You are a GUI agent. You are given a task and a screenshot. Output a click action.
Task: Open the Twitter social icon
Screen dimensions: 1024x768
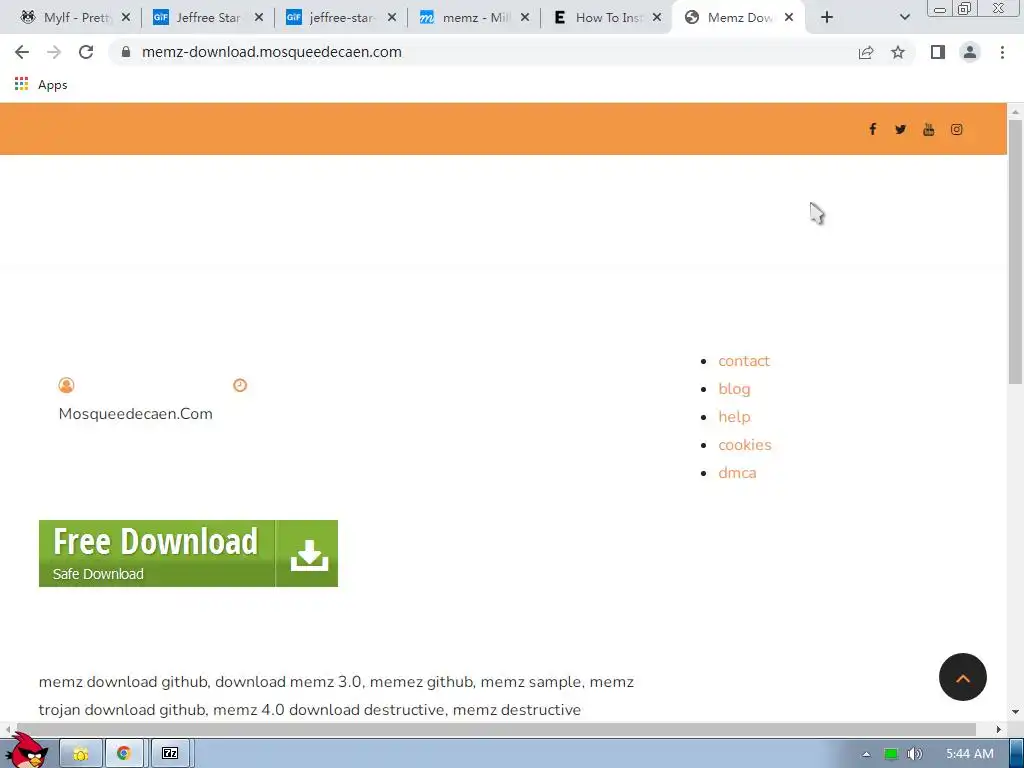click(901, 129)
